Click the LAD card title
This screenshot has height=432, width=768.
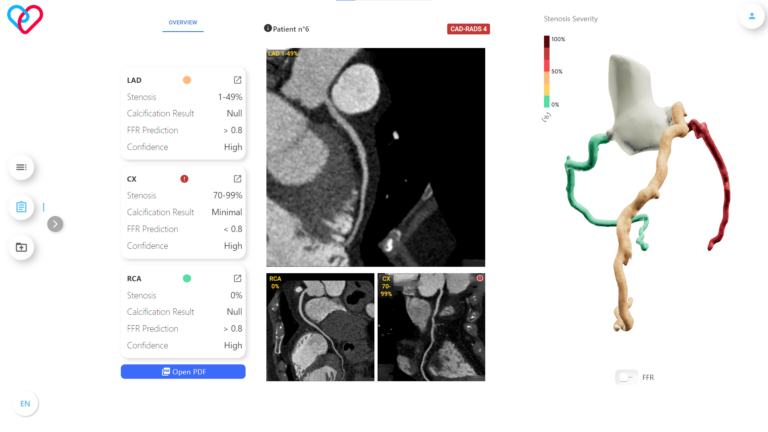pos(134,80)
